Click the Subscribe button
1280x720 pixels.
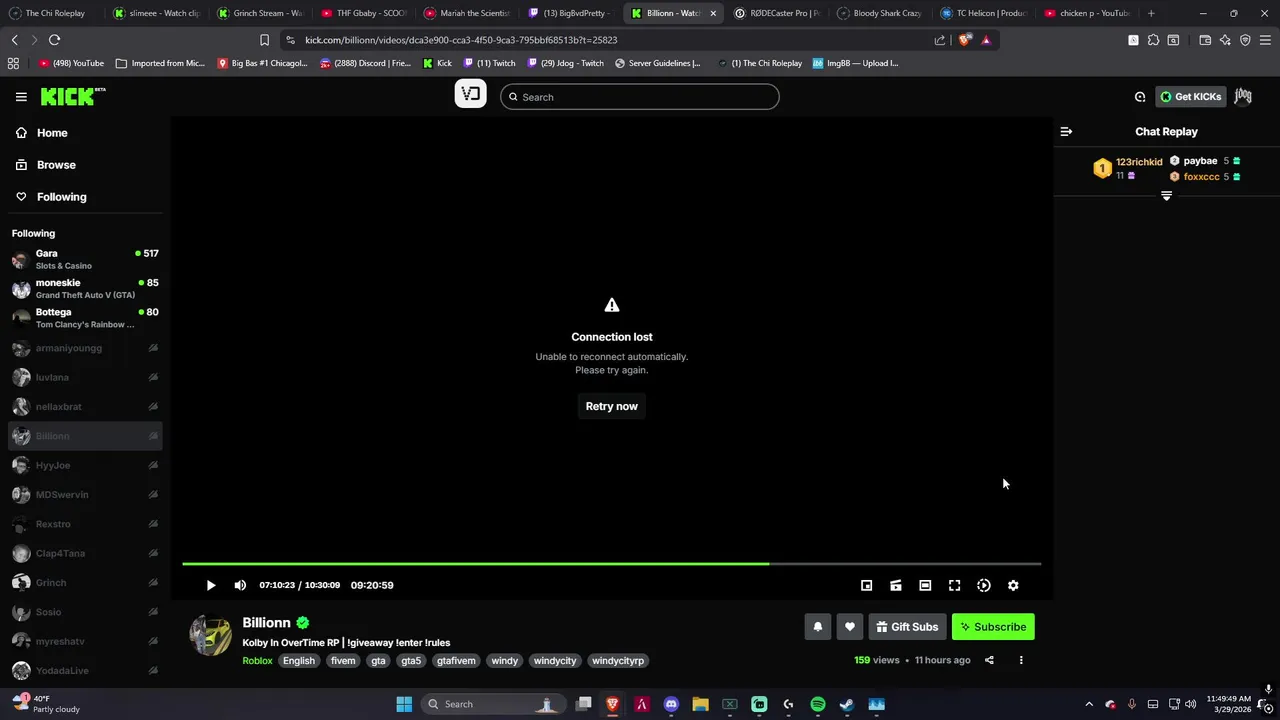click(993, 627)
